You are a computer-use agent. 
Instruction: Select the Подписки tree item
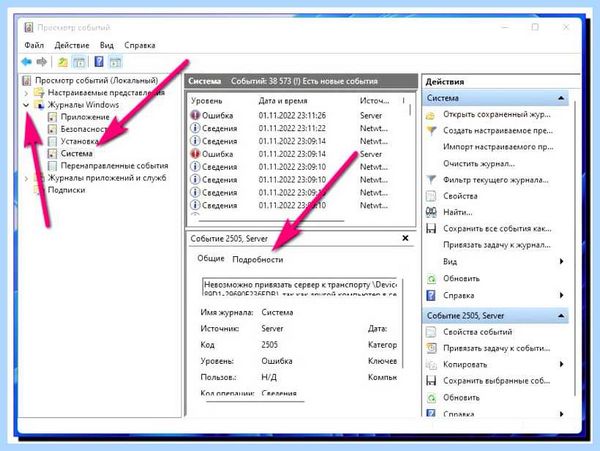tap(67, 190)
